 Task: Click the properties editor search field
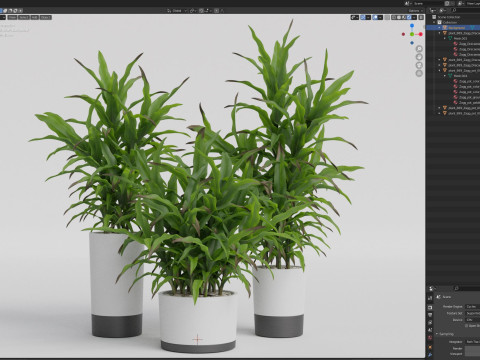click(x=467, y=288)
